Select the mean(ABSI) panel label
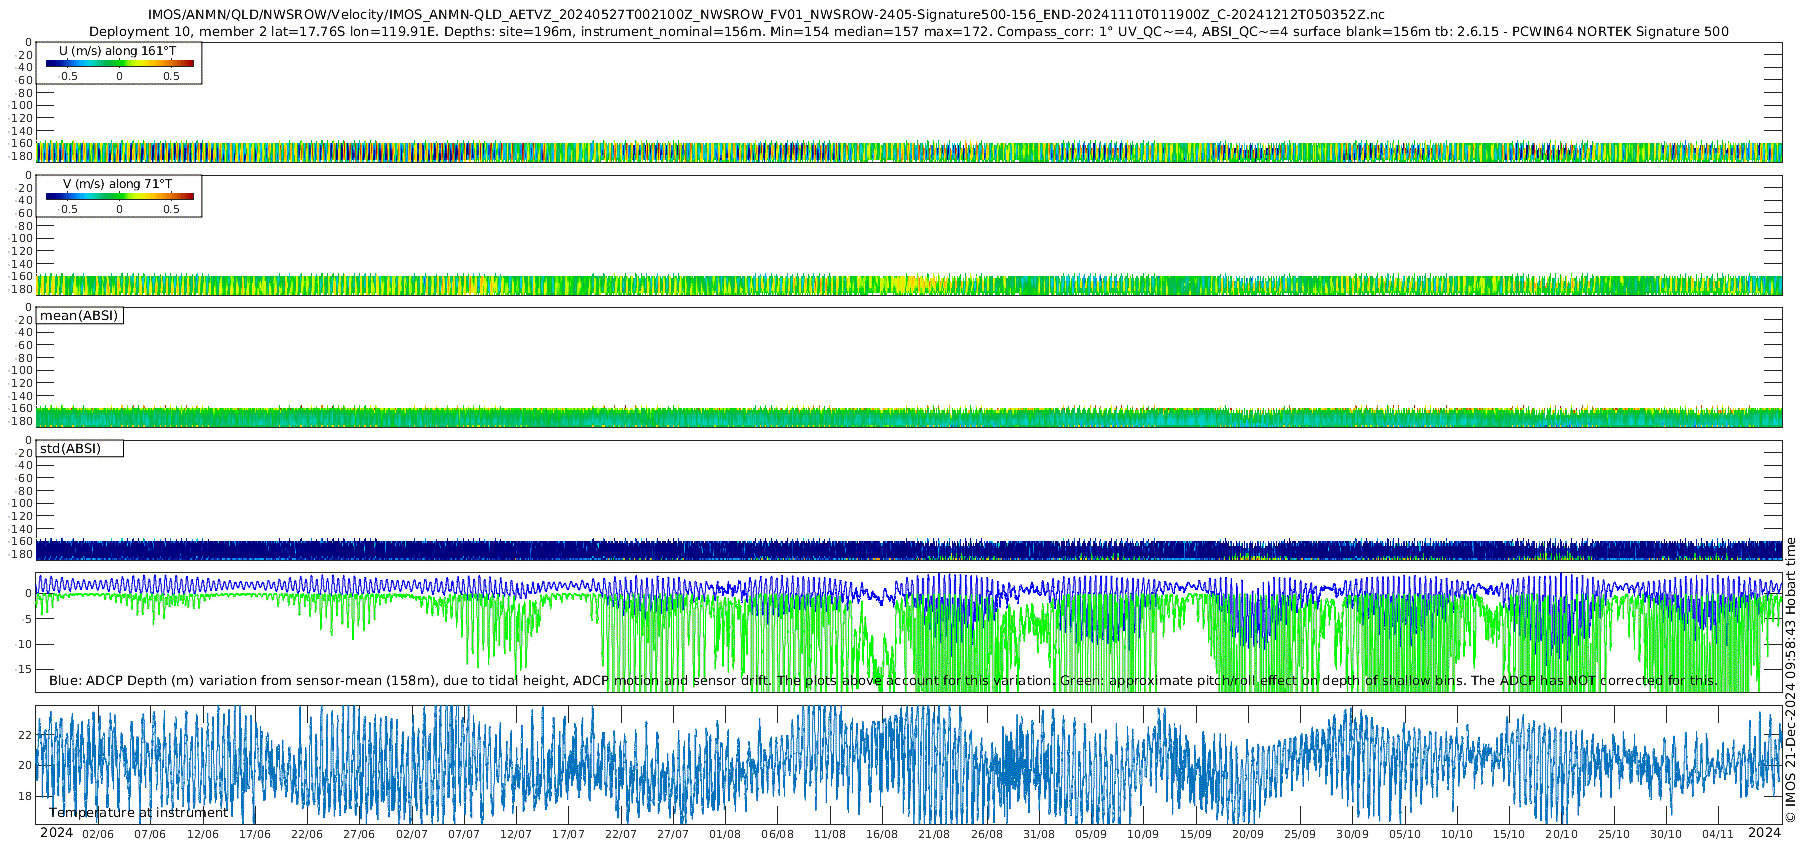This screenshot has width=1800, height=850. coord(79,316)
